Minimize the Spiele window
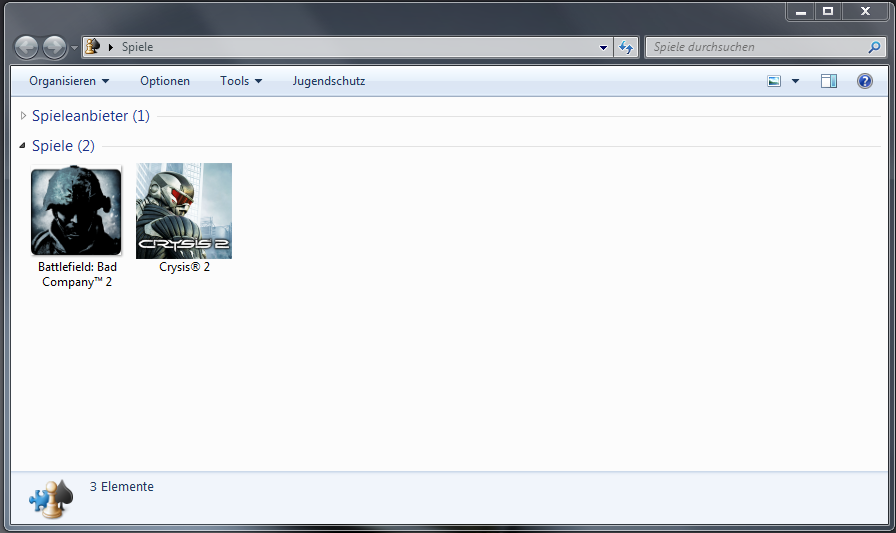Screen dimensions: 896x533 coord(801,11)
